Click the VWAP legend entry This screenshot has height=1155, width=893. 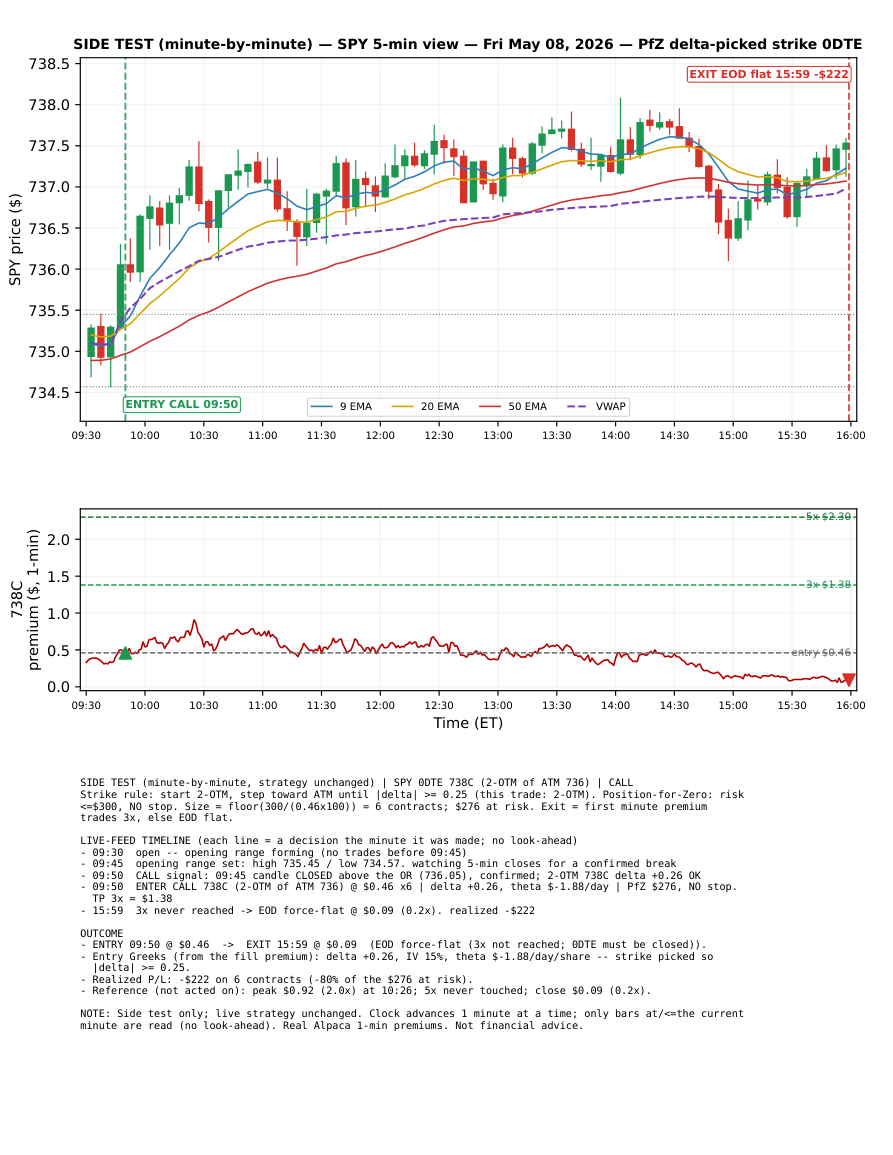596,407
